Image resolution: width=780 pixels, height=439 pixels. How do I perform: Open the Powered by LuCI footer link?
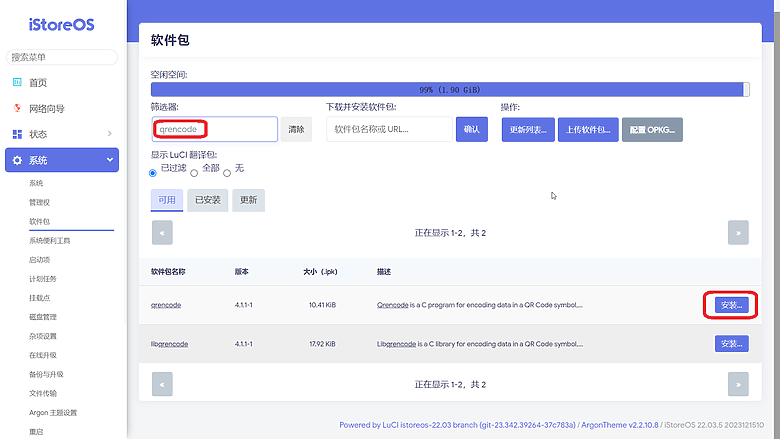[457, 425]
